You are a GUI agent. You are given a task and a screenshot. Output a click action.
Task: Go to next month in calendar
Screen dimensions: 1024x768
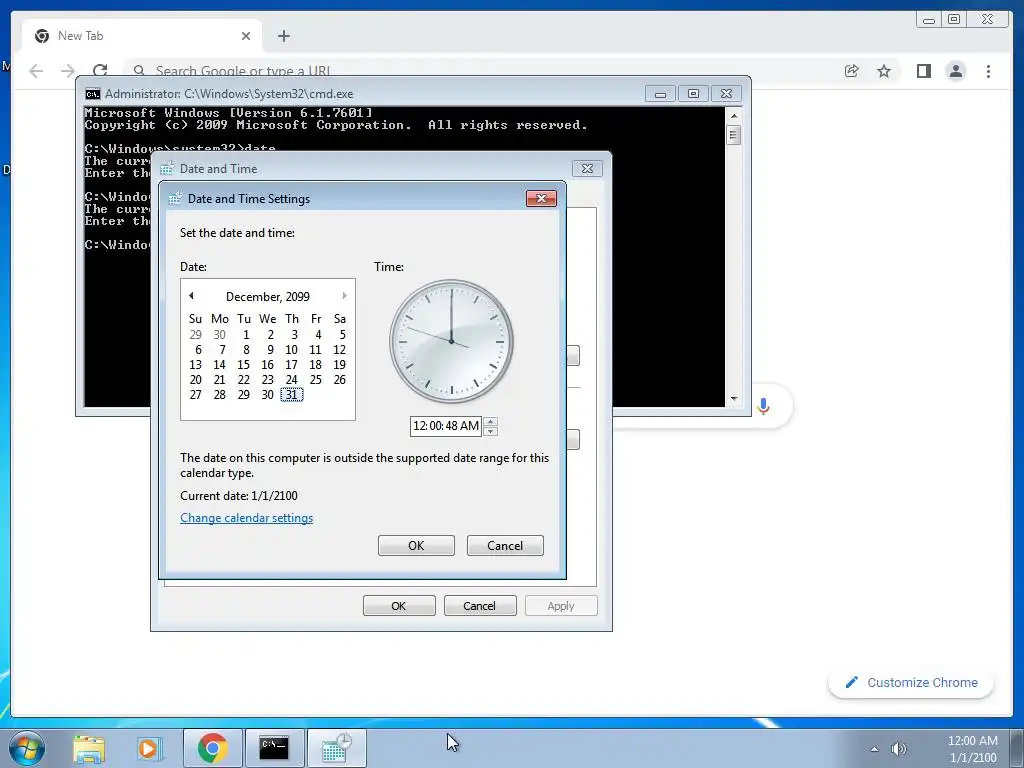[344, 296]
